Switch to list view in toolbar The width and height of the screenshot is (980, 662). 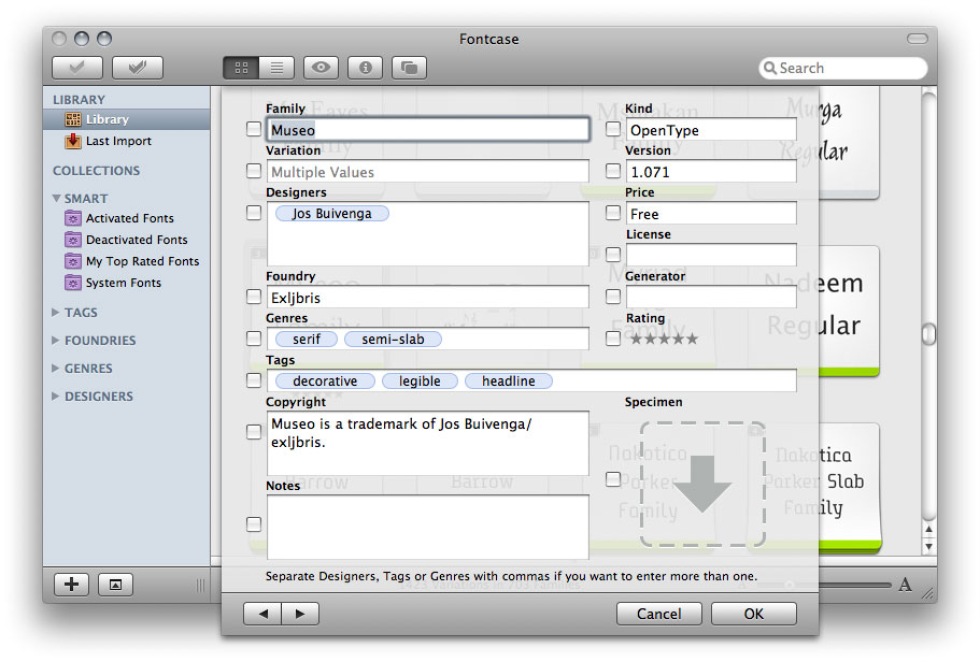[x=275, y=69]
